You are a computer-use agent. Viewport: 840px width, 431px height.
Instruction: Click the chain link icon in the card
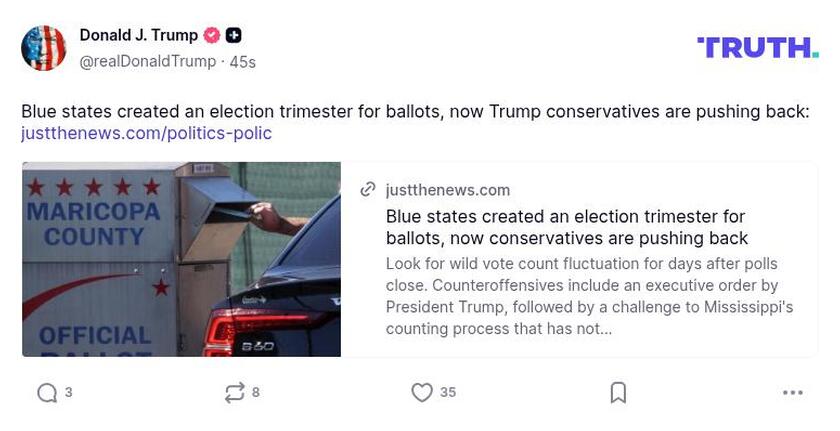368,190
